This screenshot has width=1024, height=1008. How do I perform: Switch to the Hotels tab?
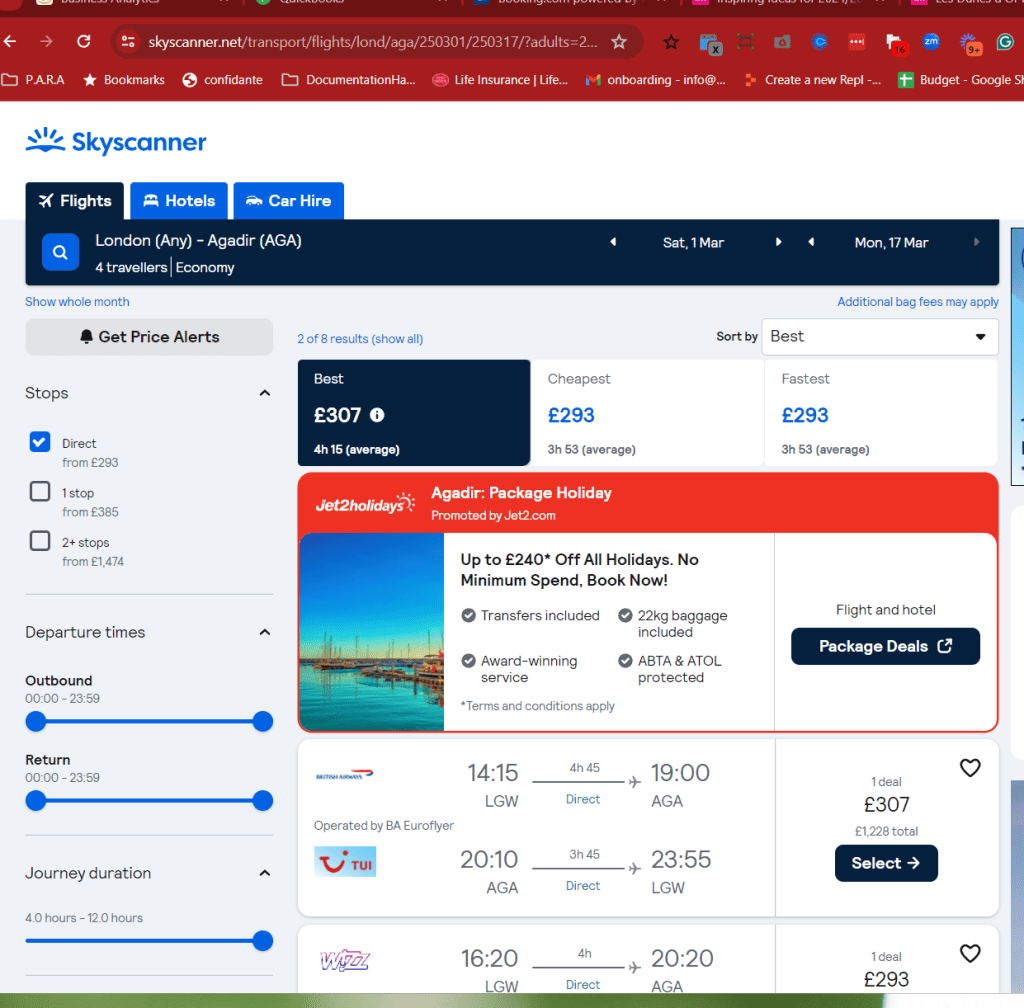click(179, 201)
